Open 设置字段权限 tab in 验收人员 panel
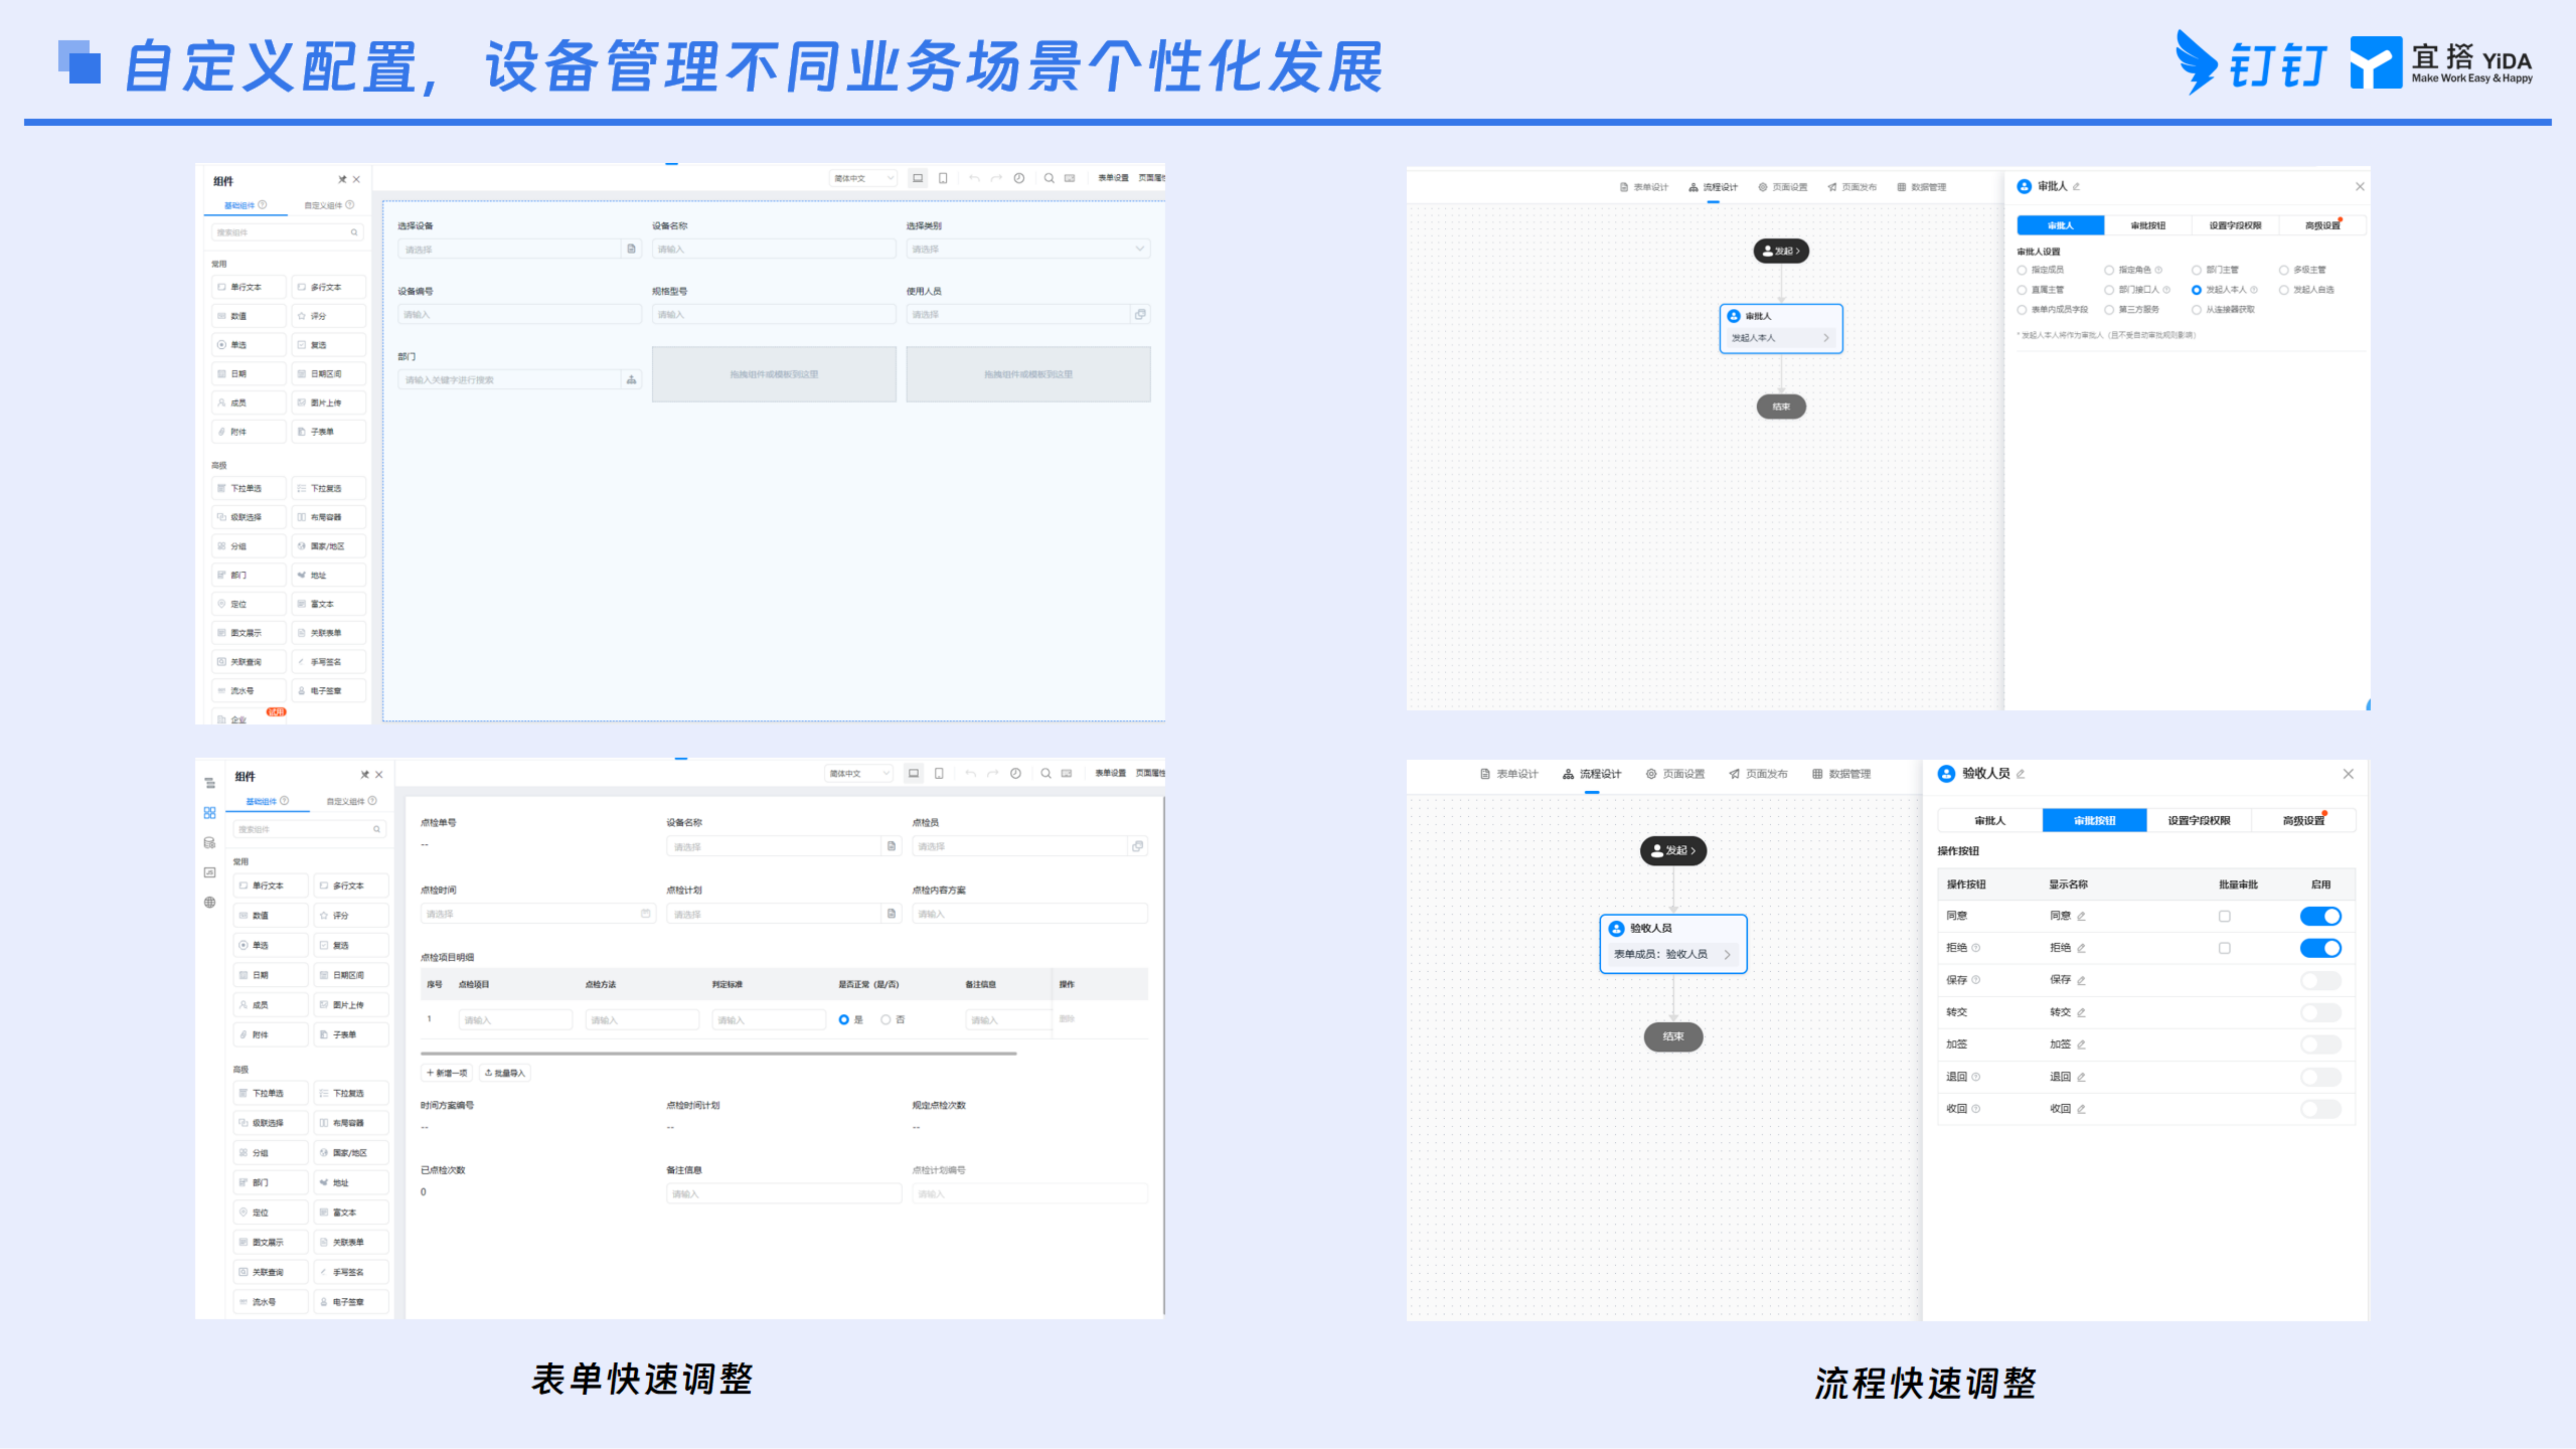 2199,820
